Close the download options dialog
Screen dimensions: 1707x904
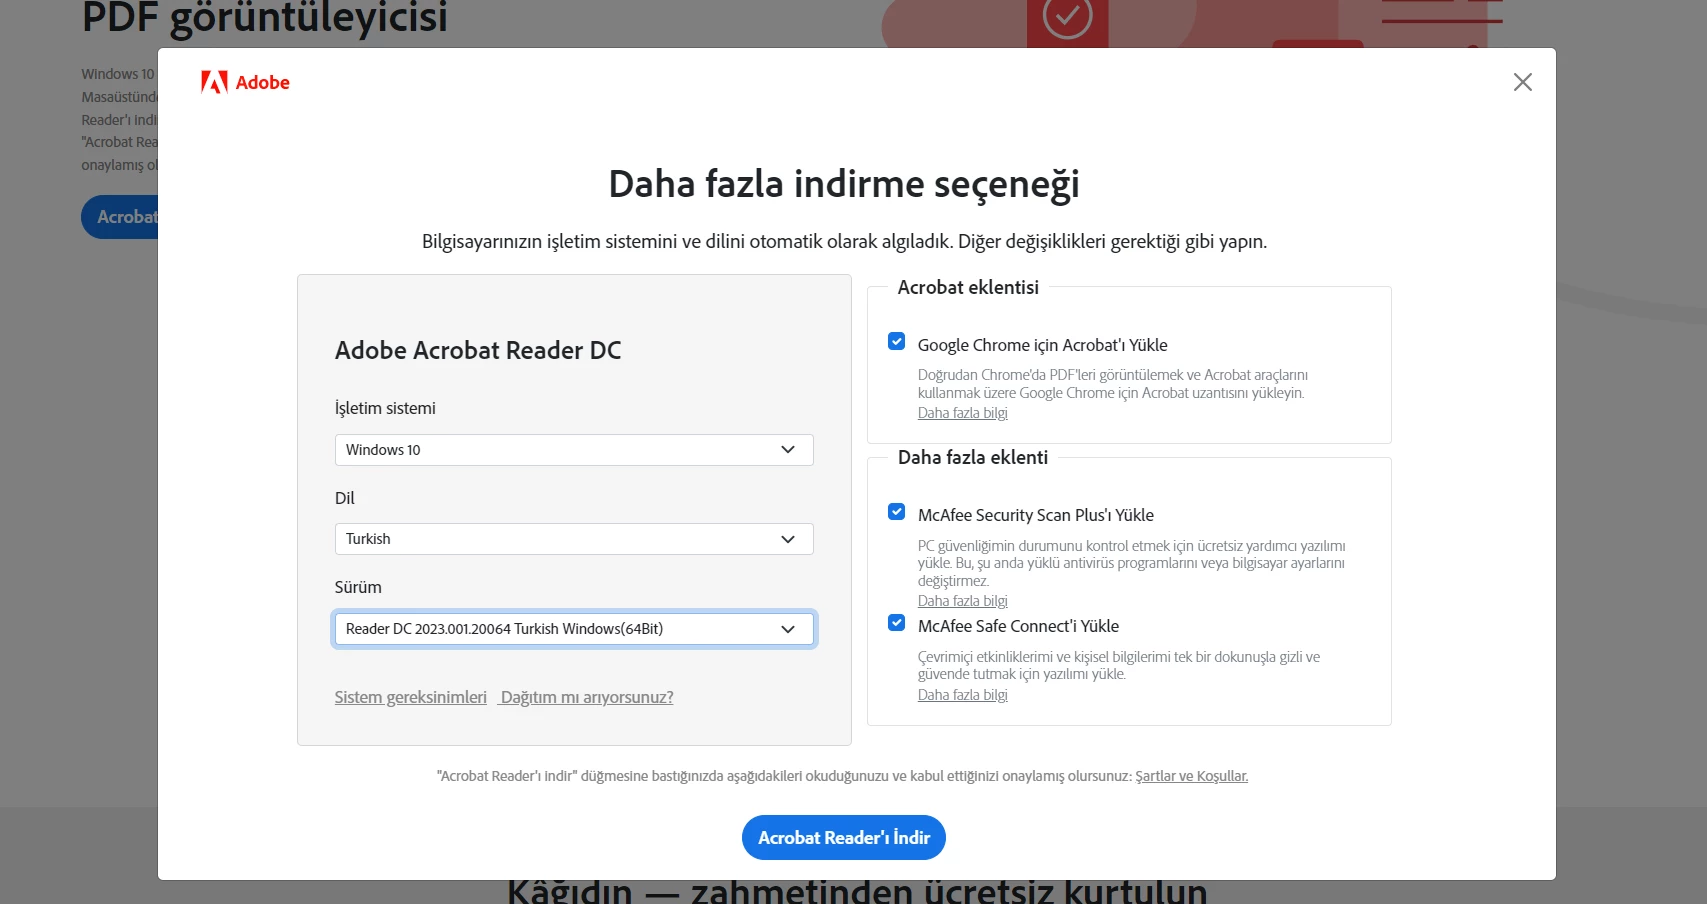[x=1522, y=82]
